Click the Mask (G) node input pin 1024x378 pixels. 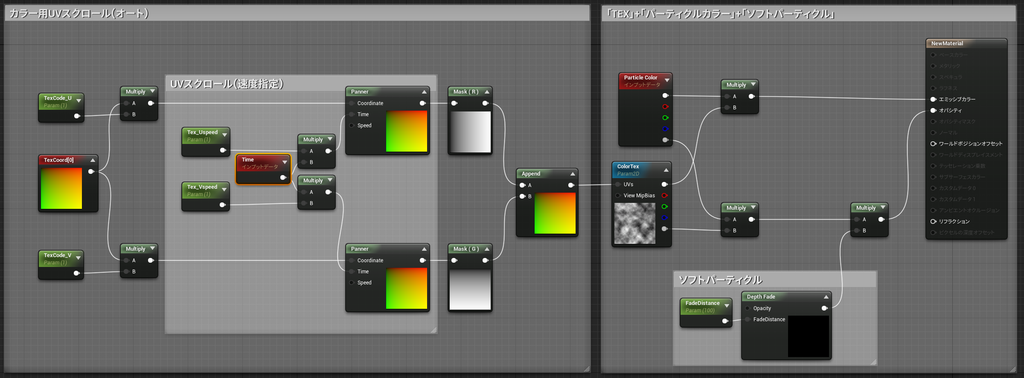click(455, 260)
